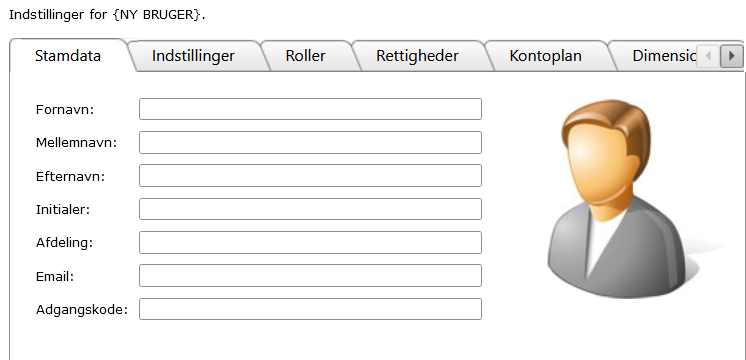
Task: Open the Kontoplan tab
Action: pyautogui.click(x=545, y=56)
